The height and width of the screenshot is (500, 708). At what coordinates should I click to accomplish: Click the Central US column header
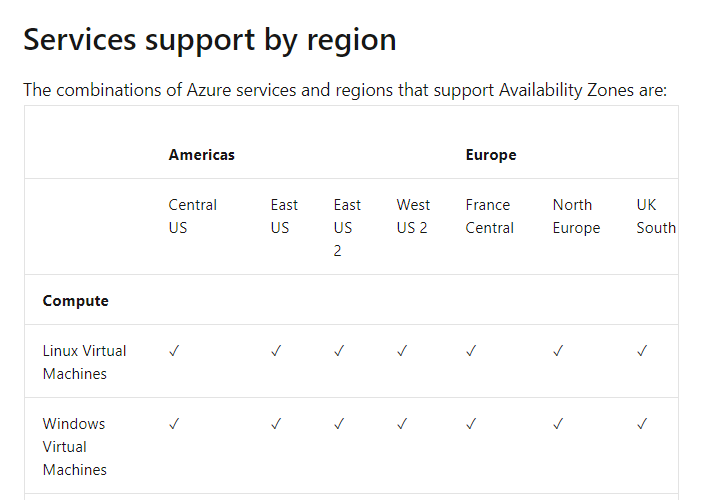[193, 216]
